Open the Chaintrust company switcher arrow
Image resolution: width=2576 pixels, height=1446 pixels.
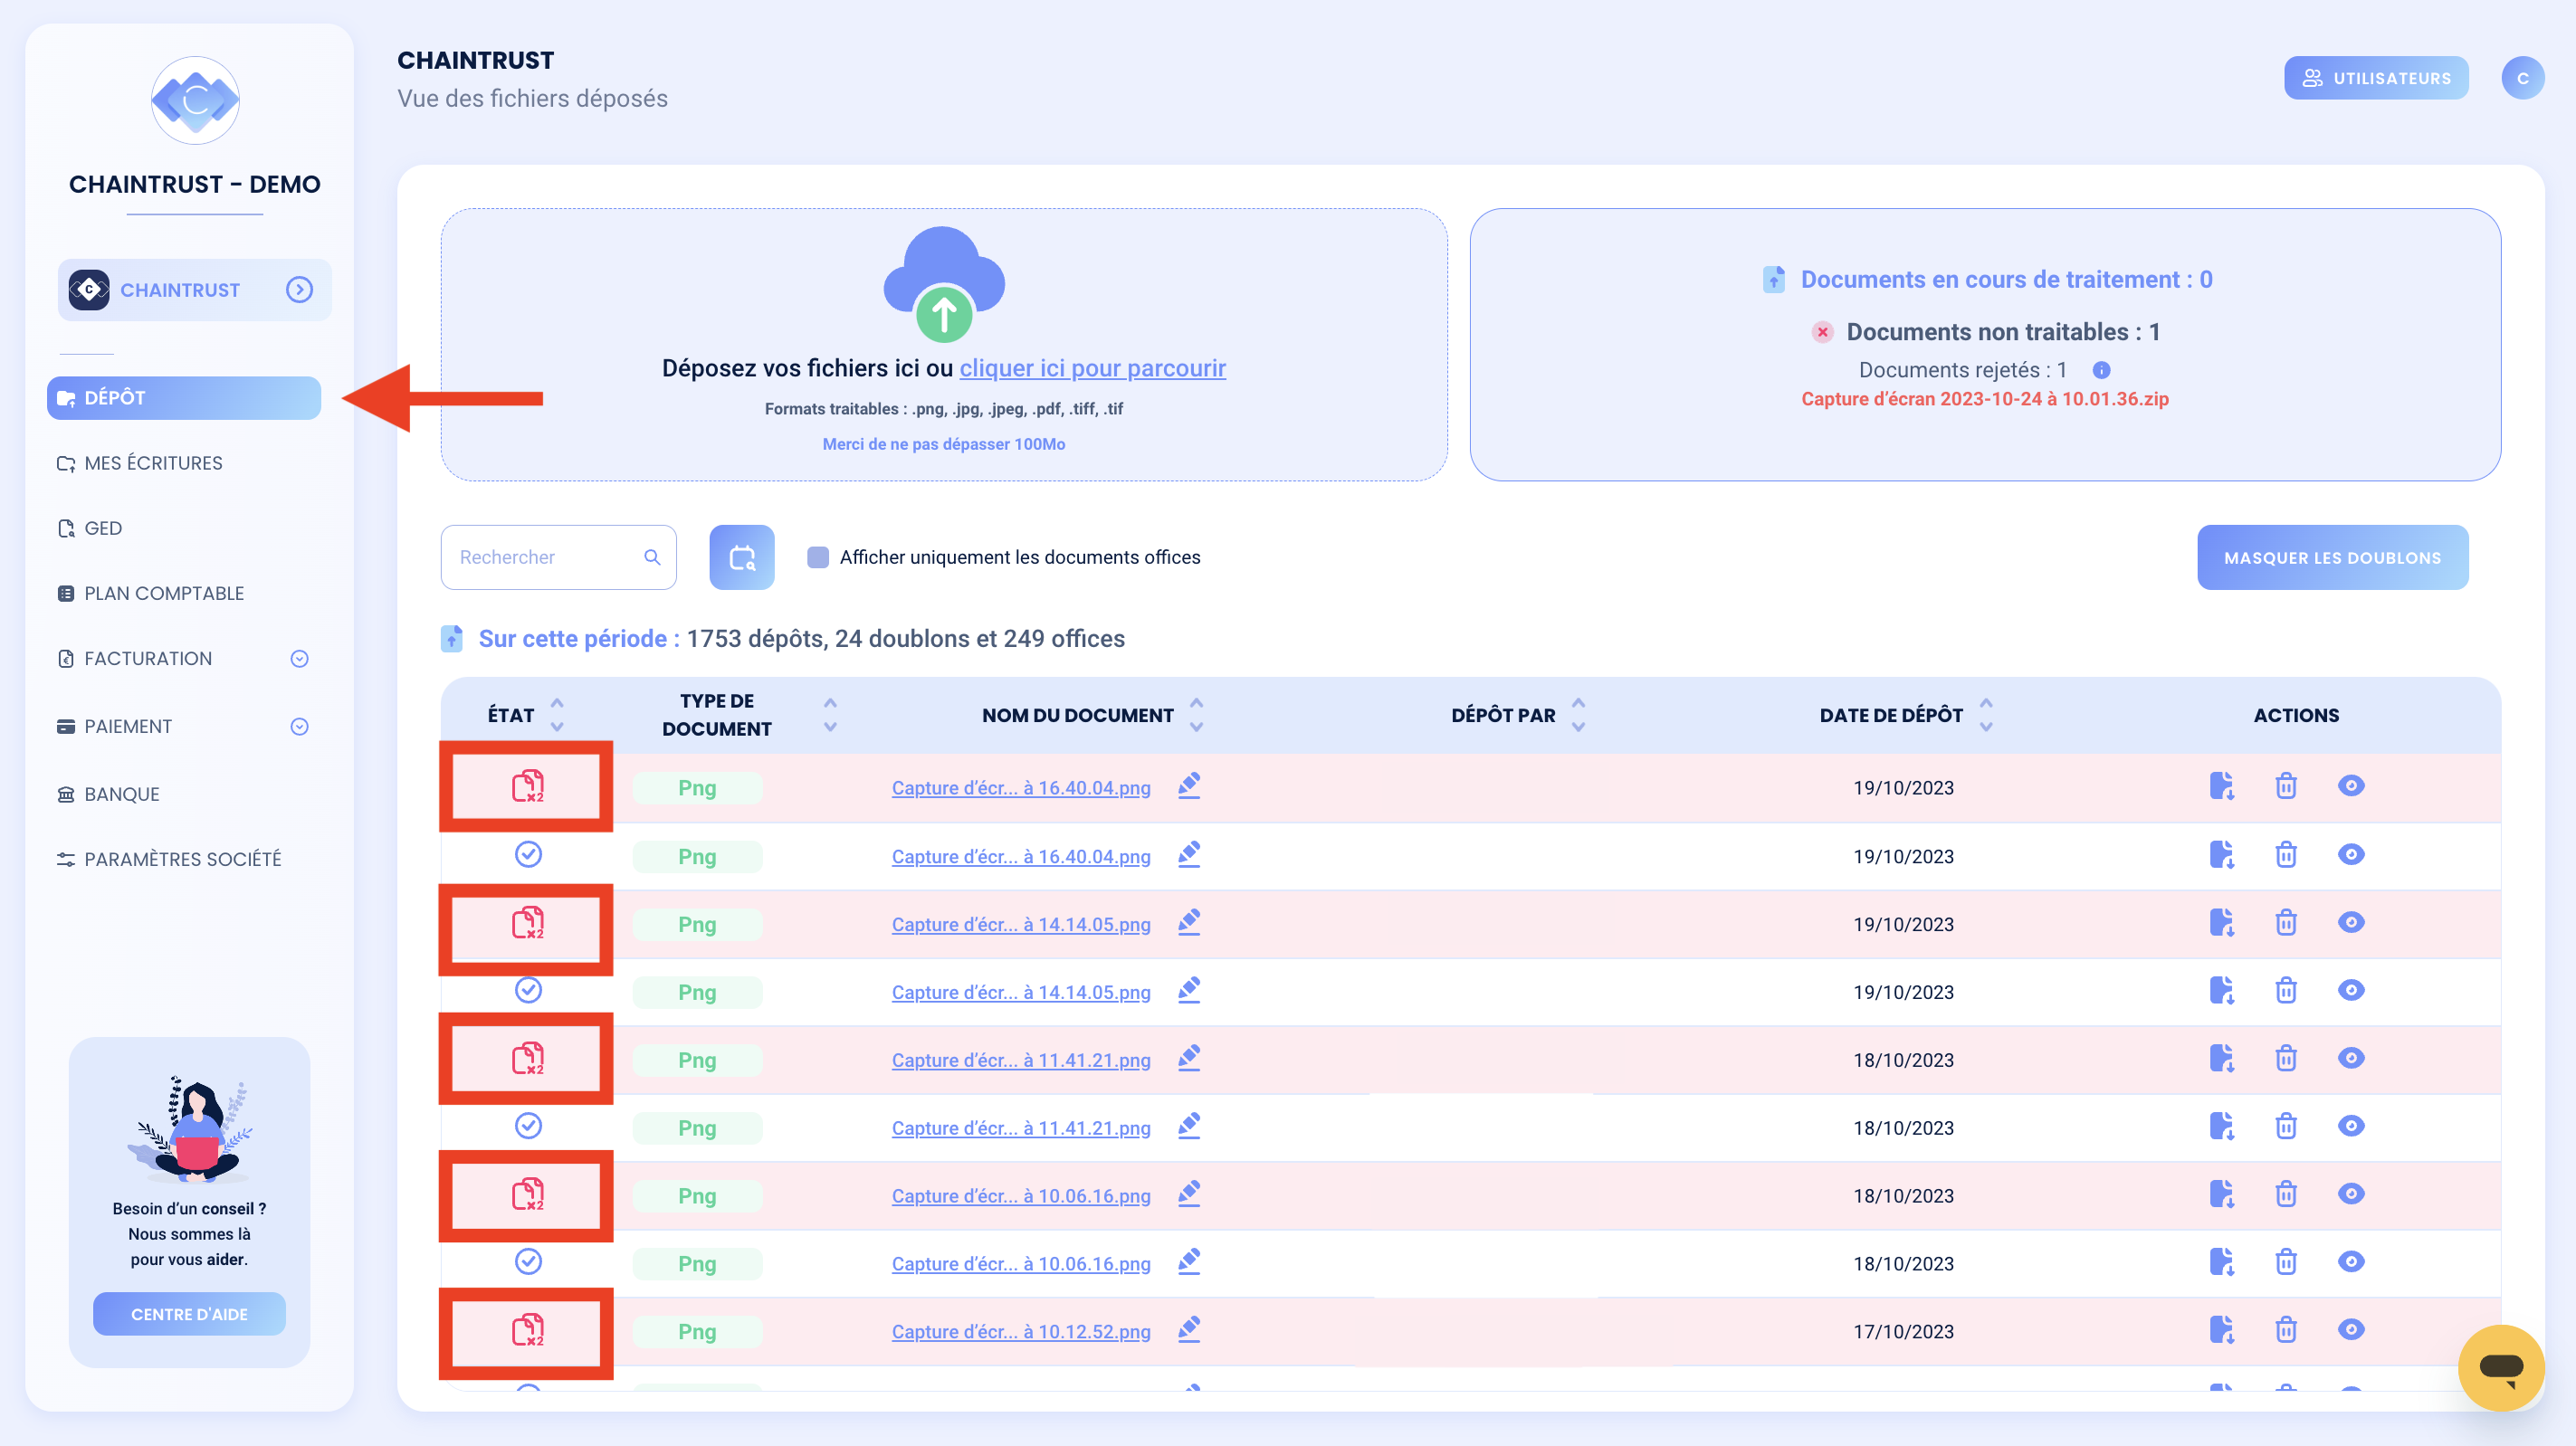(299, 290)
